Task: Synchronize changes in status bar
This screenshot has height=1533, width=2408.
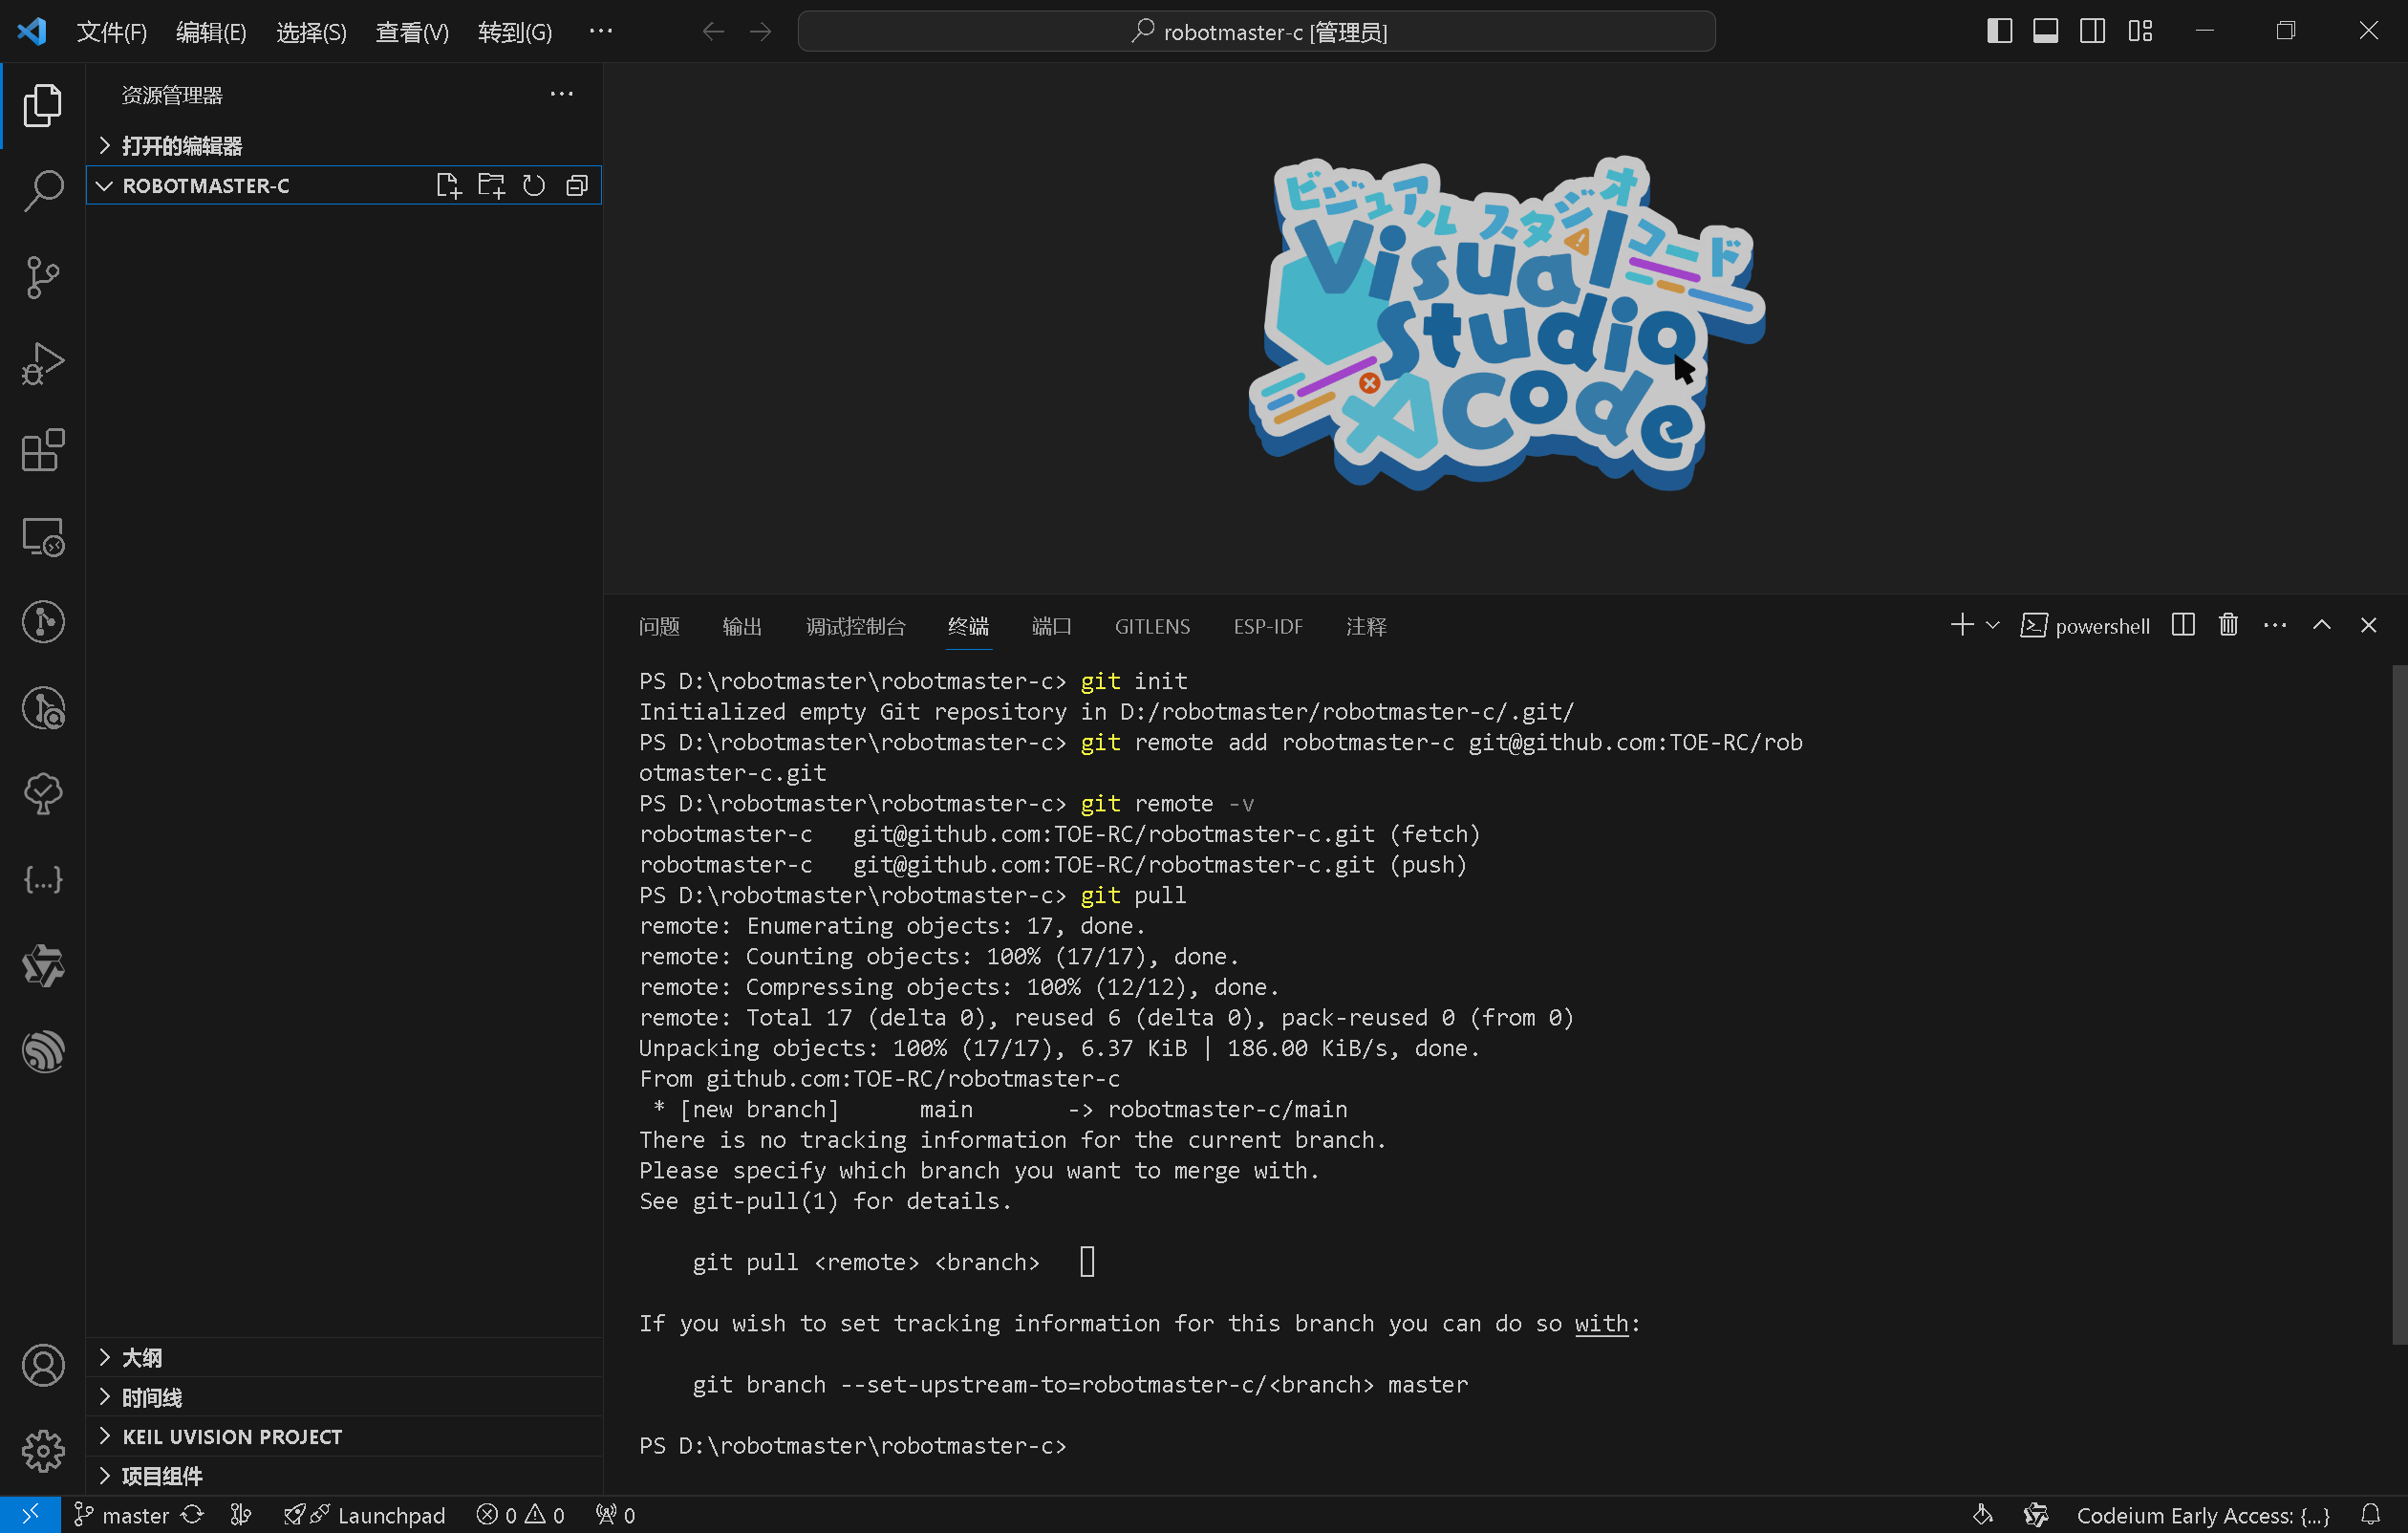Action: coord(192,1514)
